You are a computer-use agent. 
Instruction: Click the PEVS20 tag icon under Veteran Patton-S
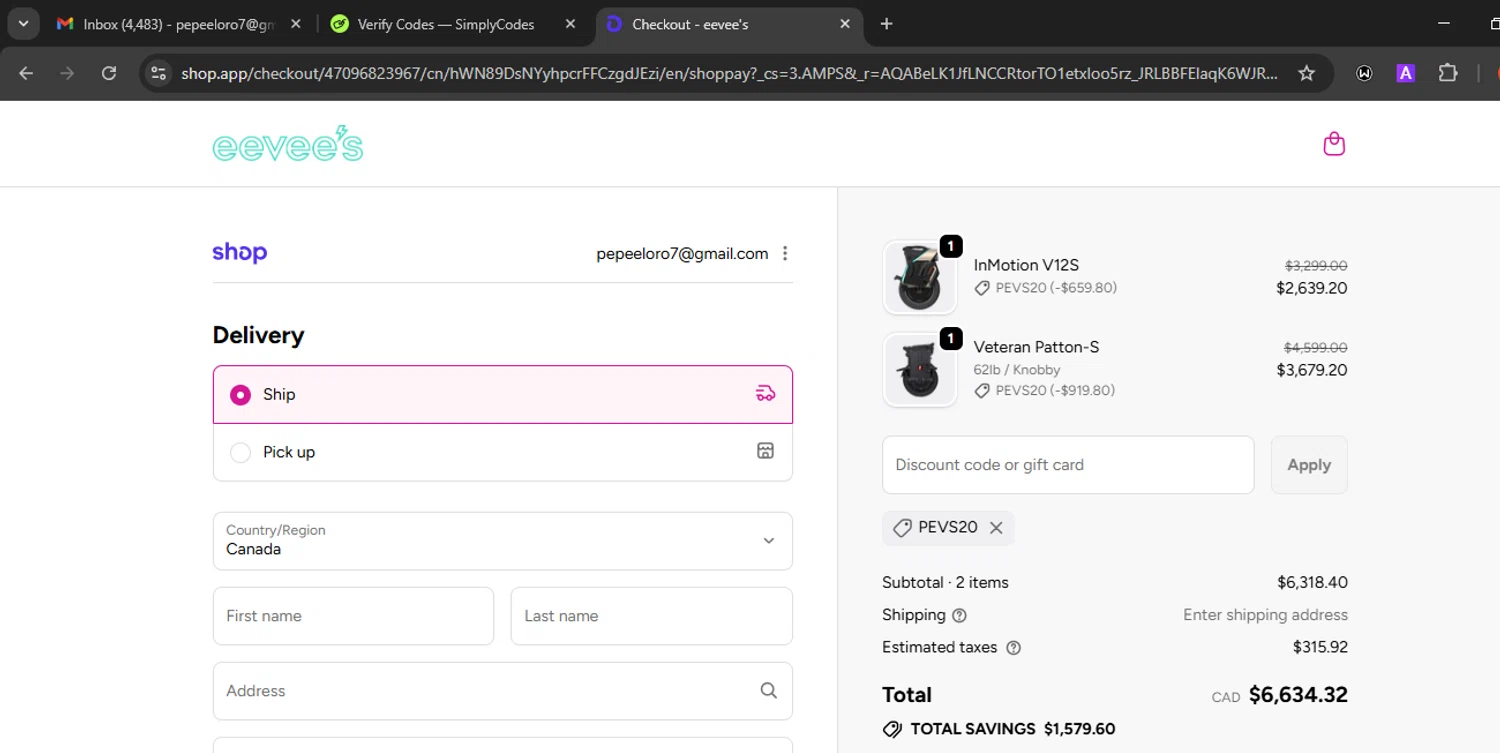[982, 391]
